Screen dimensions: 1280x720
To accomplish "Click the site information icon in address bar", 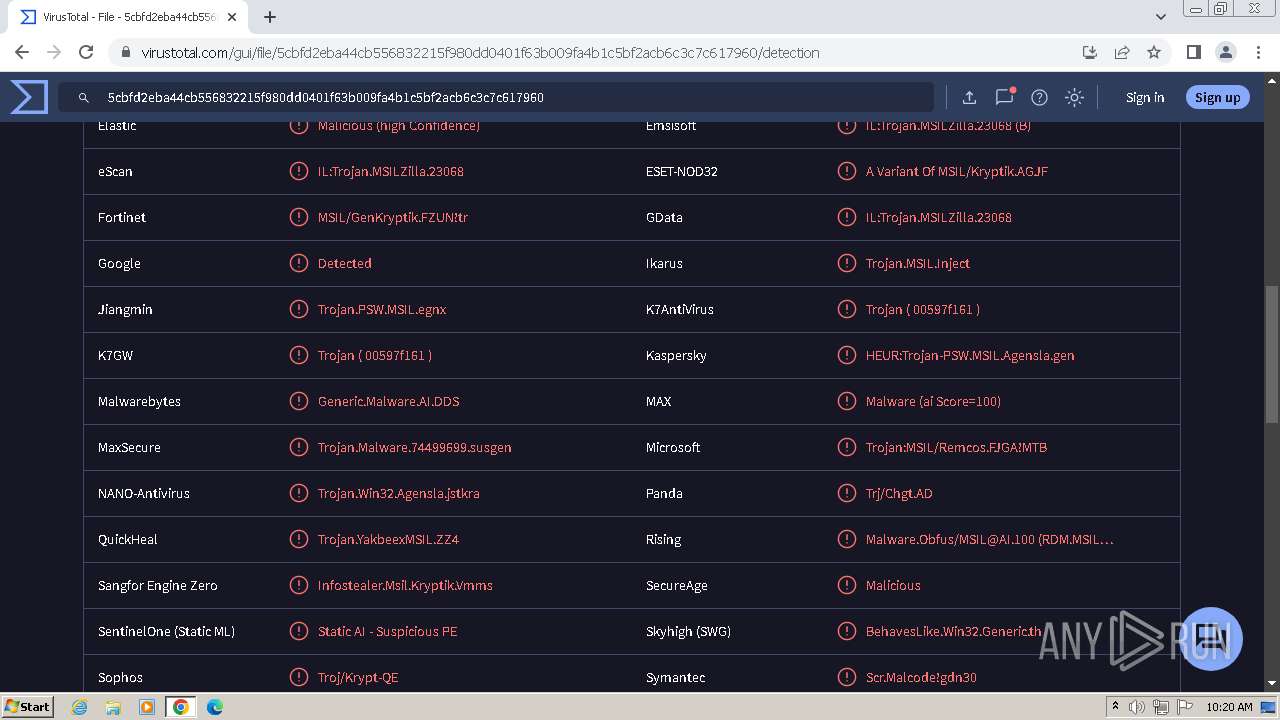I will pos(125,52).
